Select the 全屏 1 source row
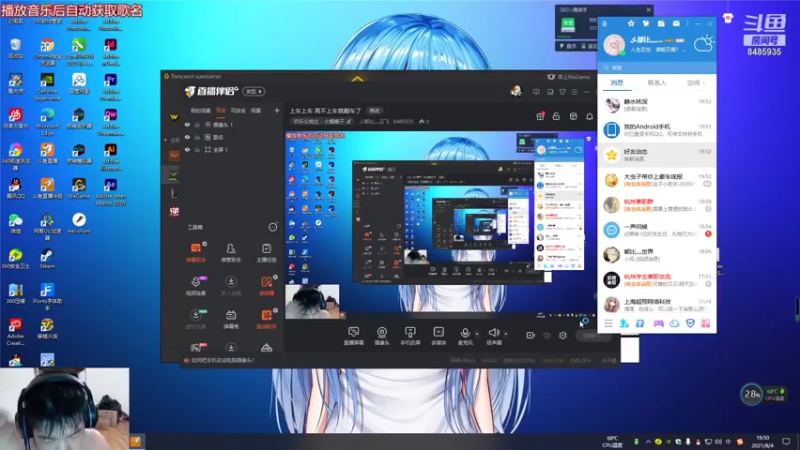 pyautogui.click(x=232, y=149)
